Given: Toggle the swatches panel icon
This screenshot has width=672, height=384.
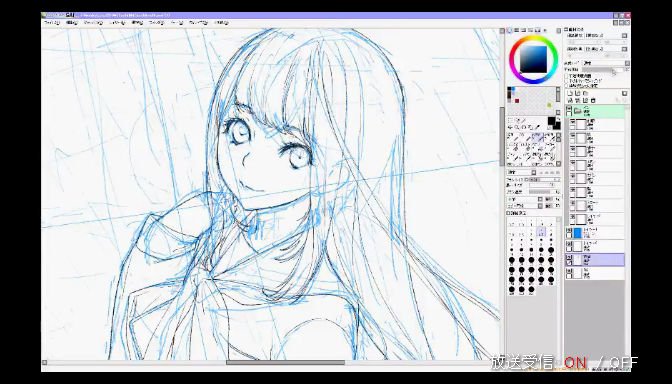Looking at the screenshot, I should tap(537, 30).
